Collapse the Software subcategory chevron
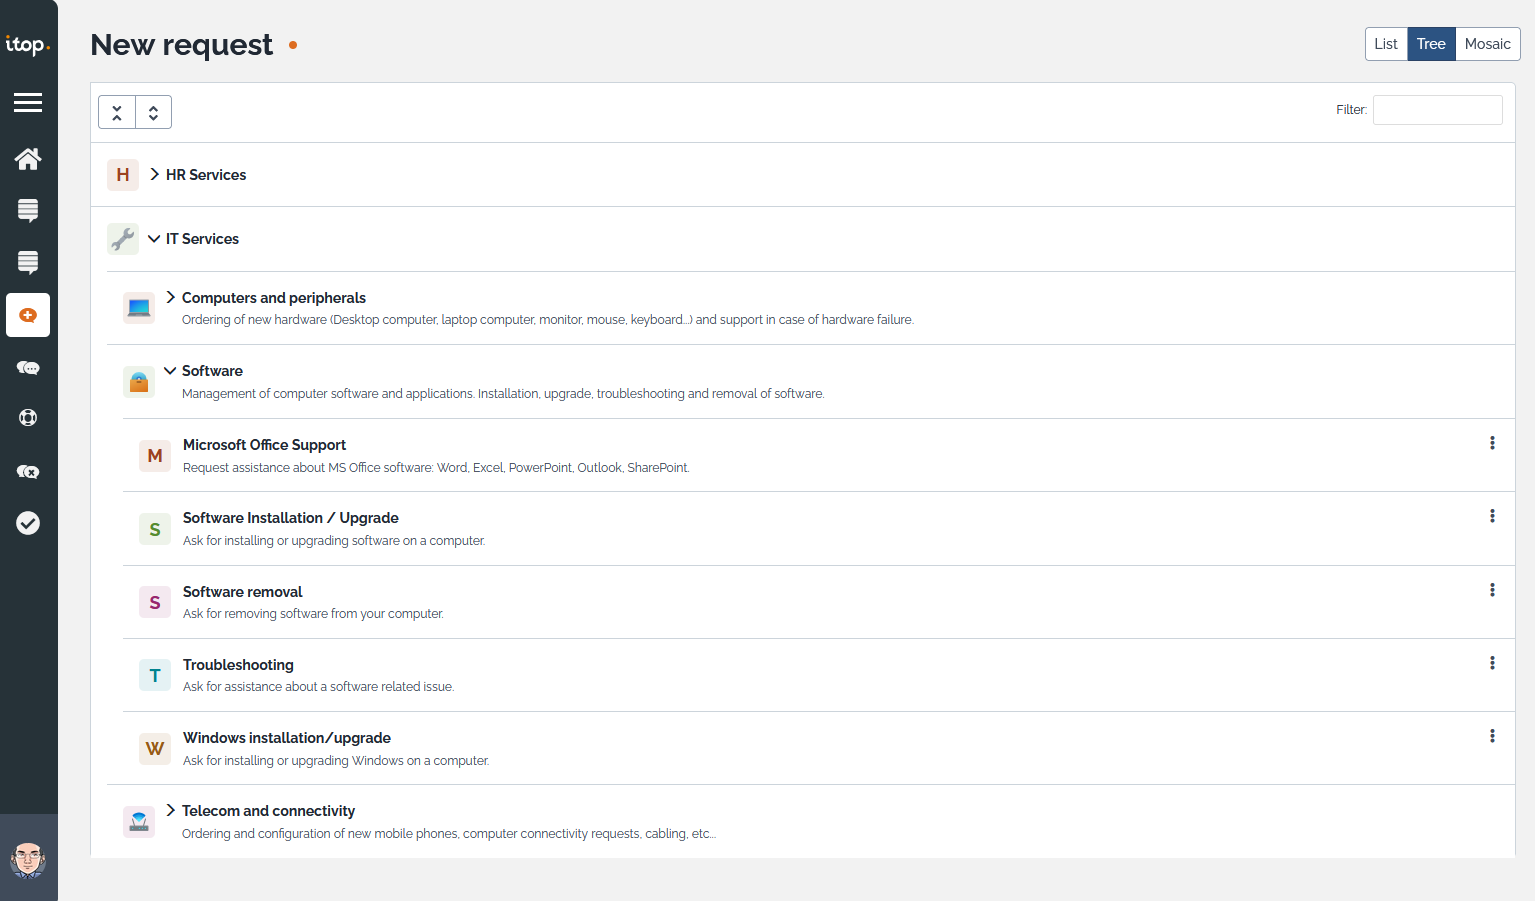 170,371
